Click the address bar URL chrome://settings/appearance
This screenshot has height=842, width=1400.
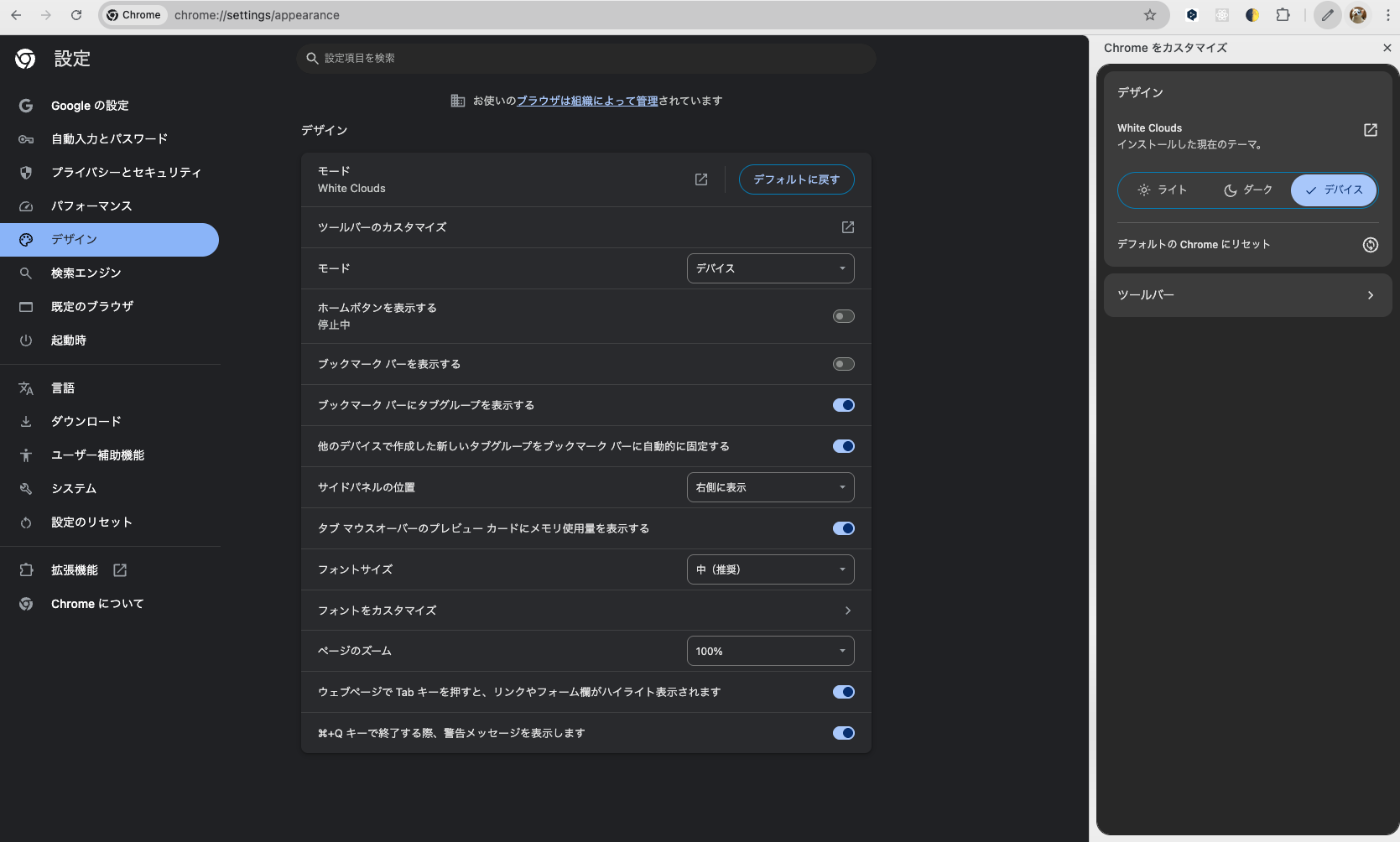(257, 15)
